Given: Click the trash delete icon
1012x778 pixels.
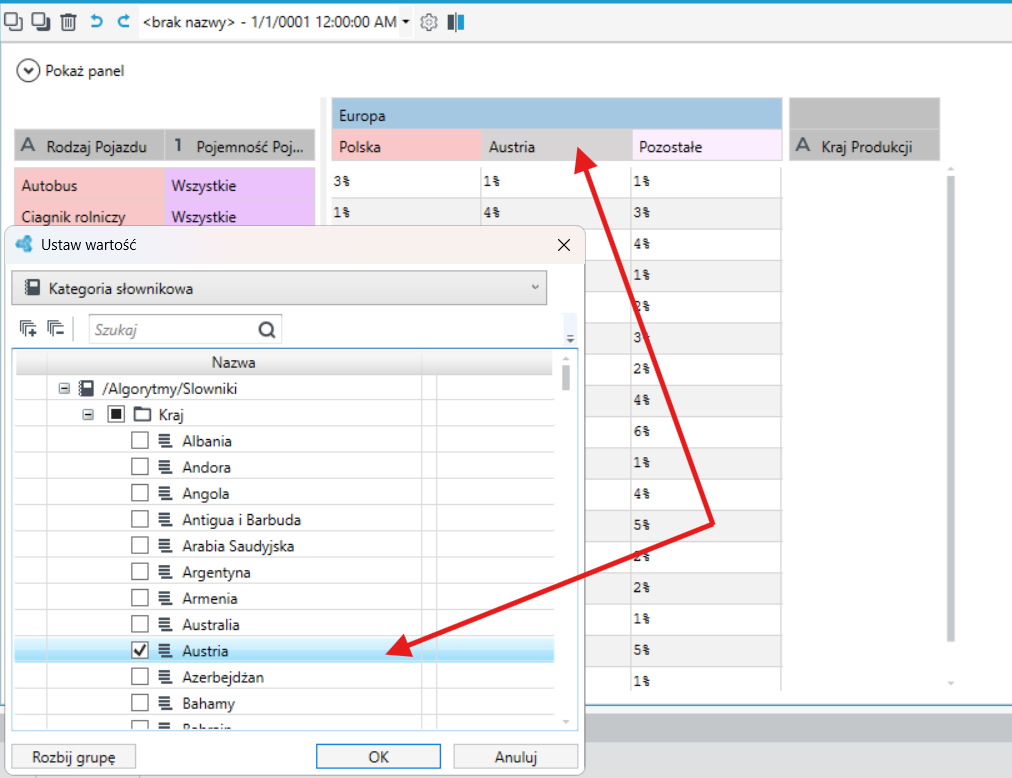Looking at the screenshot, I should coord(68,22).
